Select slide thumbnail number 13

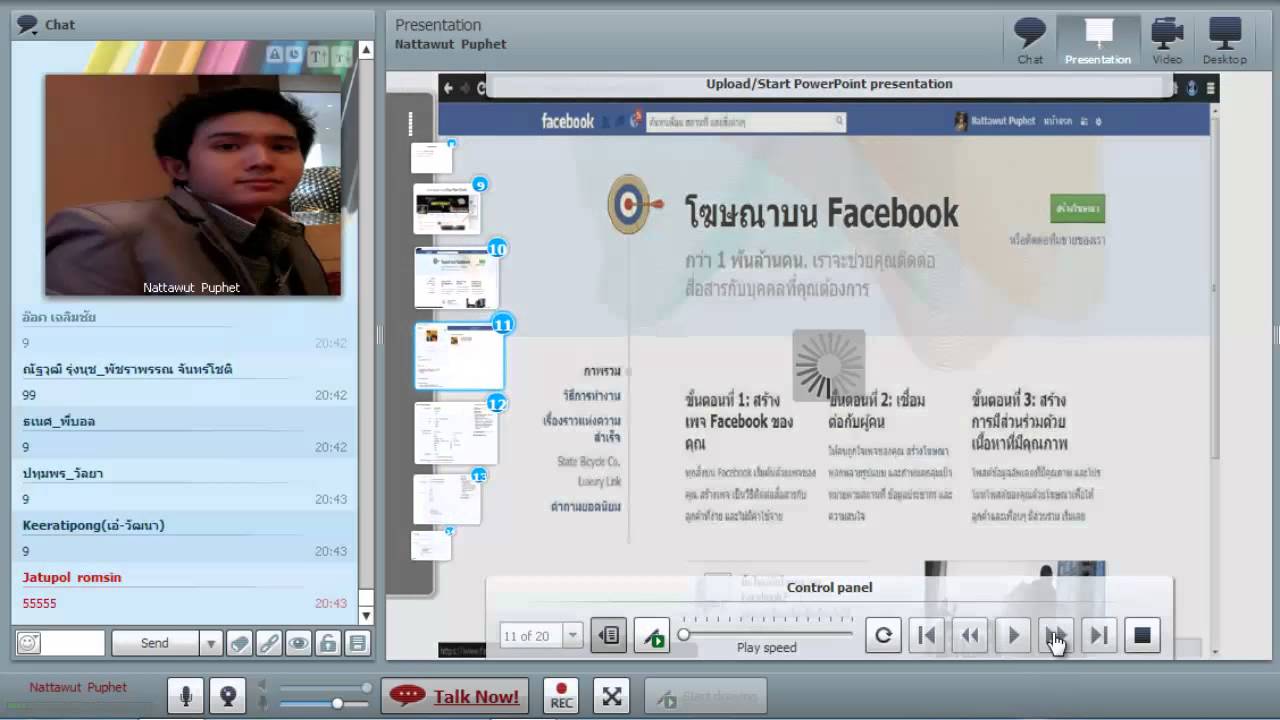[447, 499]
